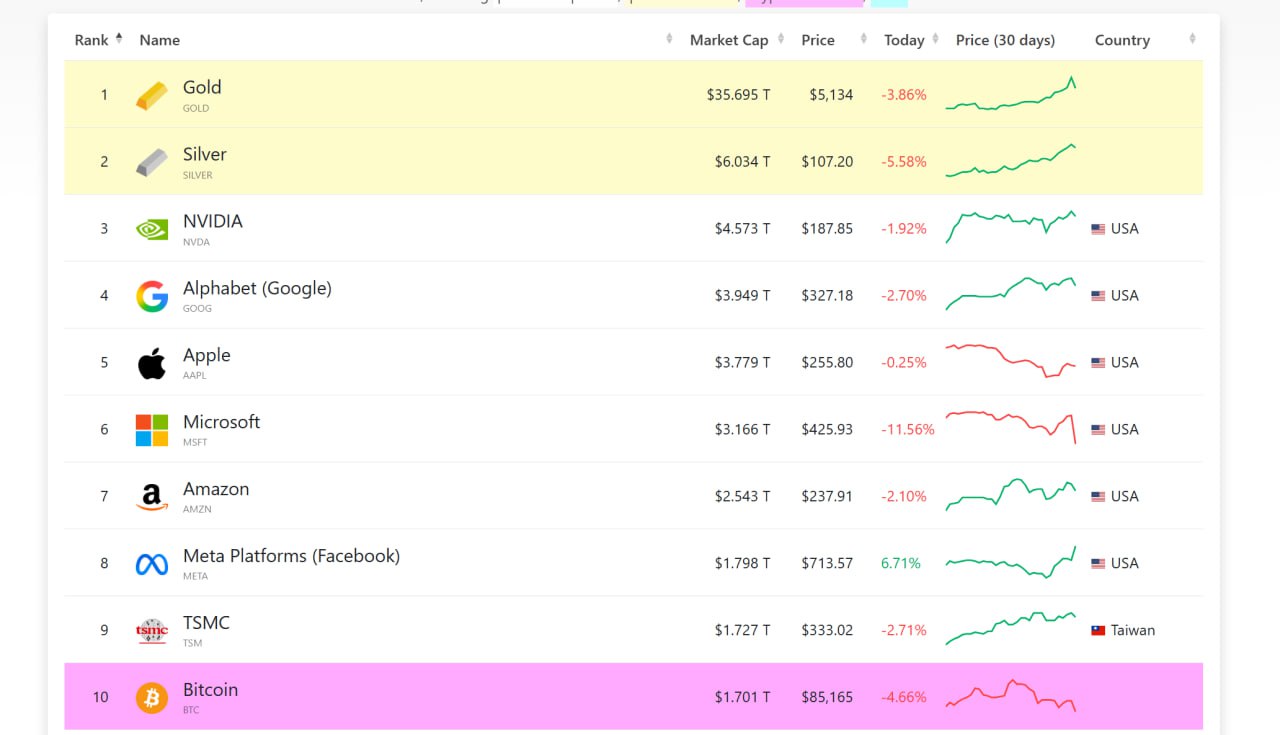Click the Meta Platforms logo icon
1280x735 pixels.
pyautogui.click(x=152, y=564)
